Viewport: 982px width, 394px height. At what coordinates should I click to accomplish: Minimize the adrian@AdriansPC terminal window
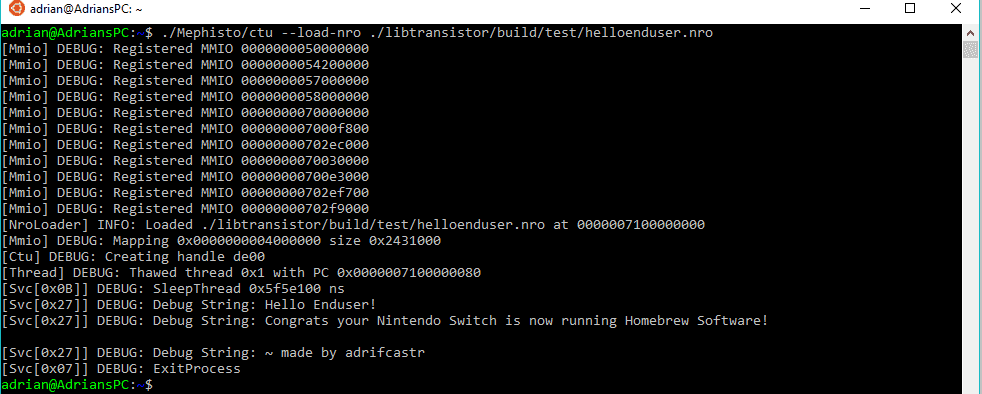pyautogui.click(x=865, y=9)
